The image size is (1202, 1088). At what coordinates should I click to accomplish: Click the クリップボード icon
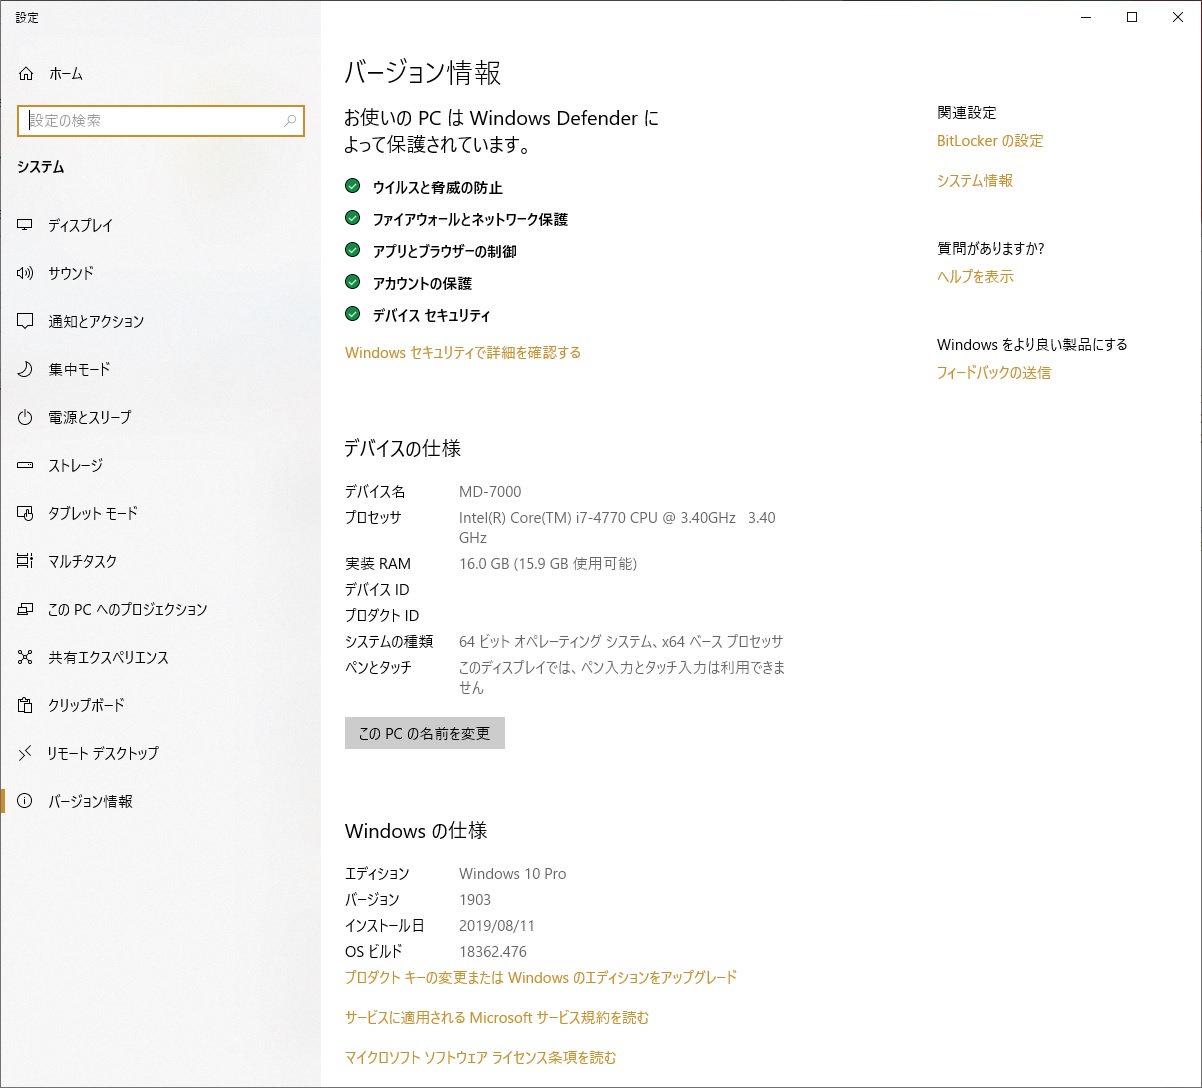point(26,705)
